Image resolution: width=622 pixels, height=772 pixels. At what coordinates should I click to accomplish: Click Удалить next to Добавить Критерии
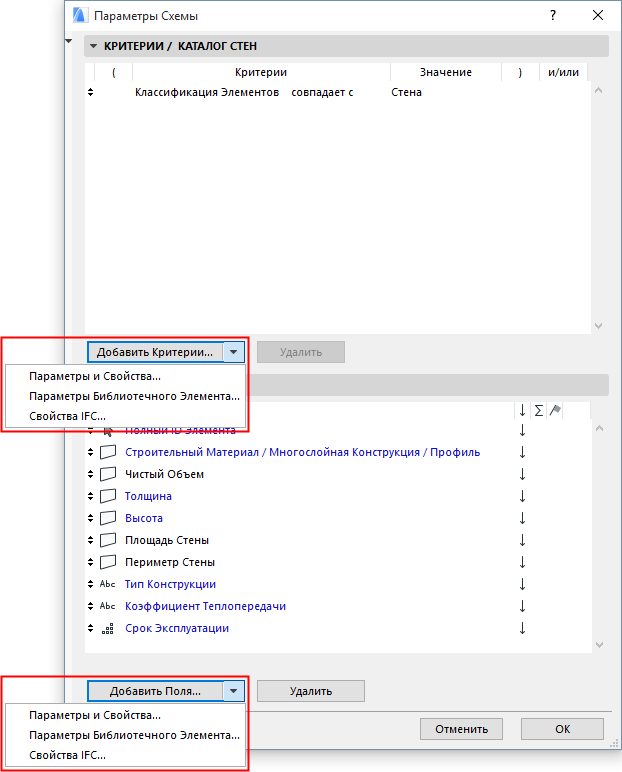(301, 352)
